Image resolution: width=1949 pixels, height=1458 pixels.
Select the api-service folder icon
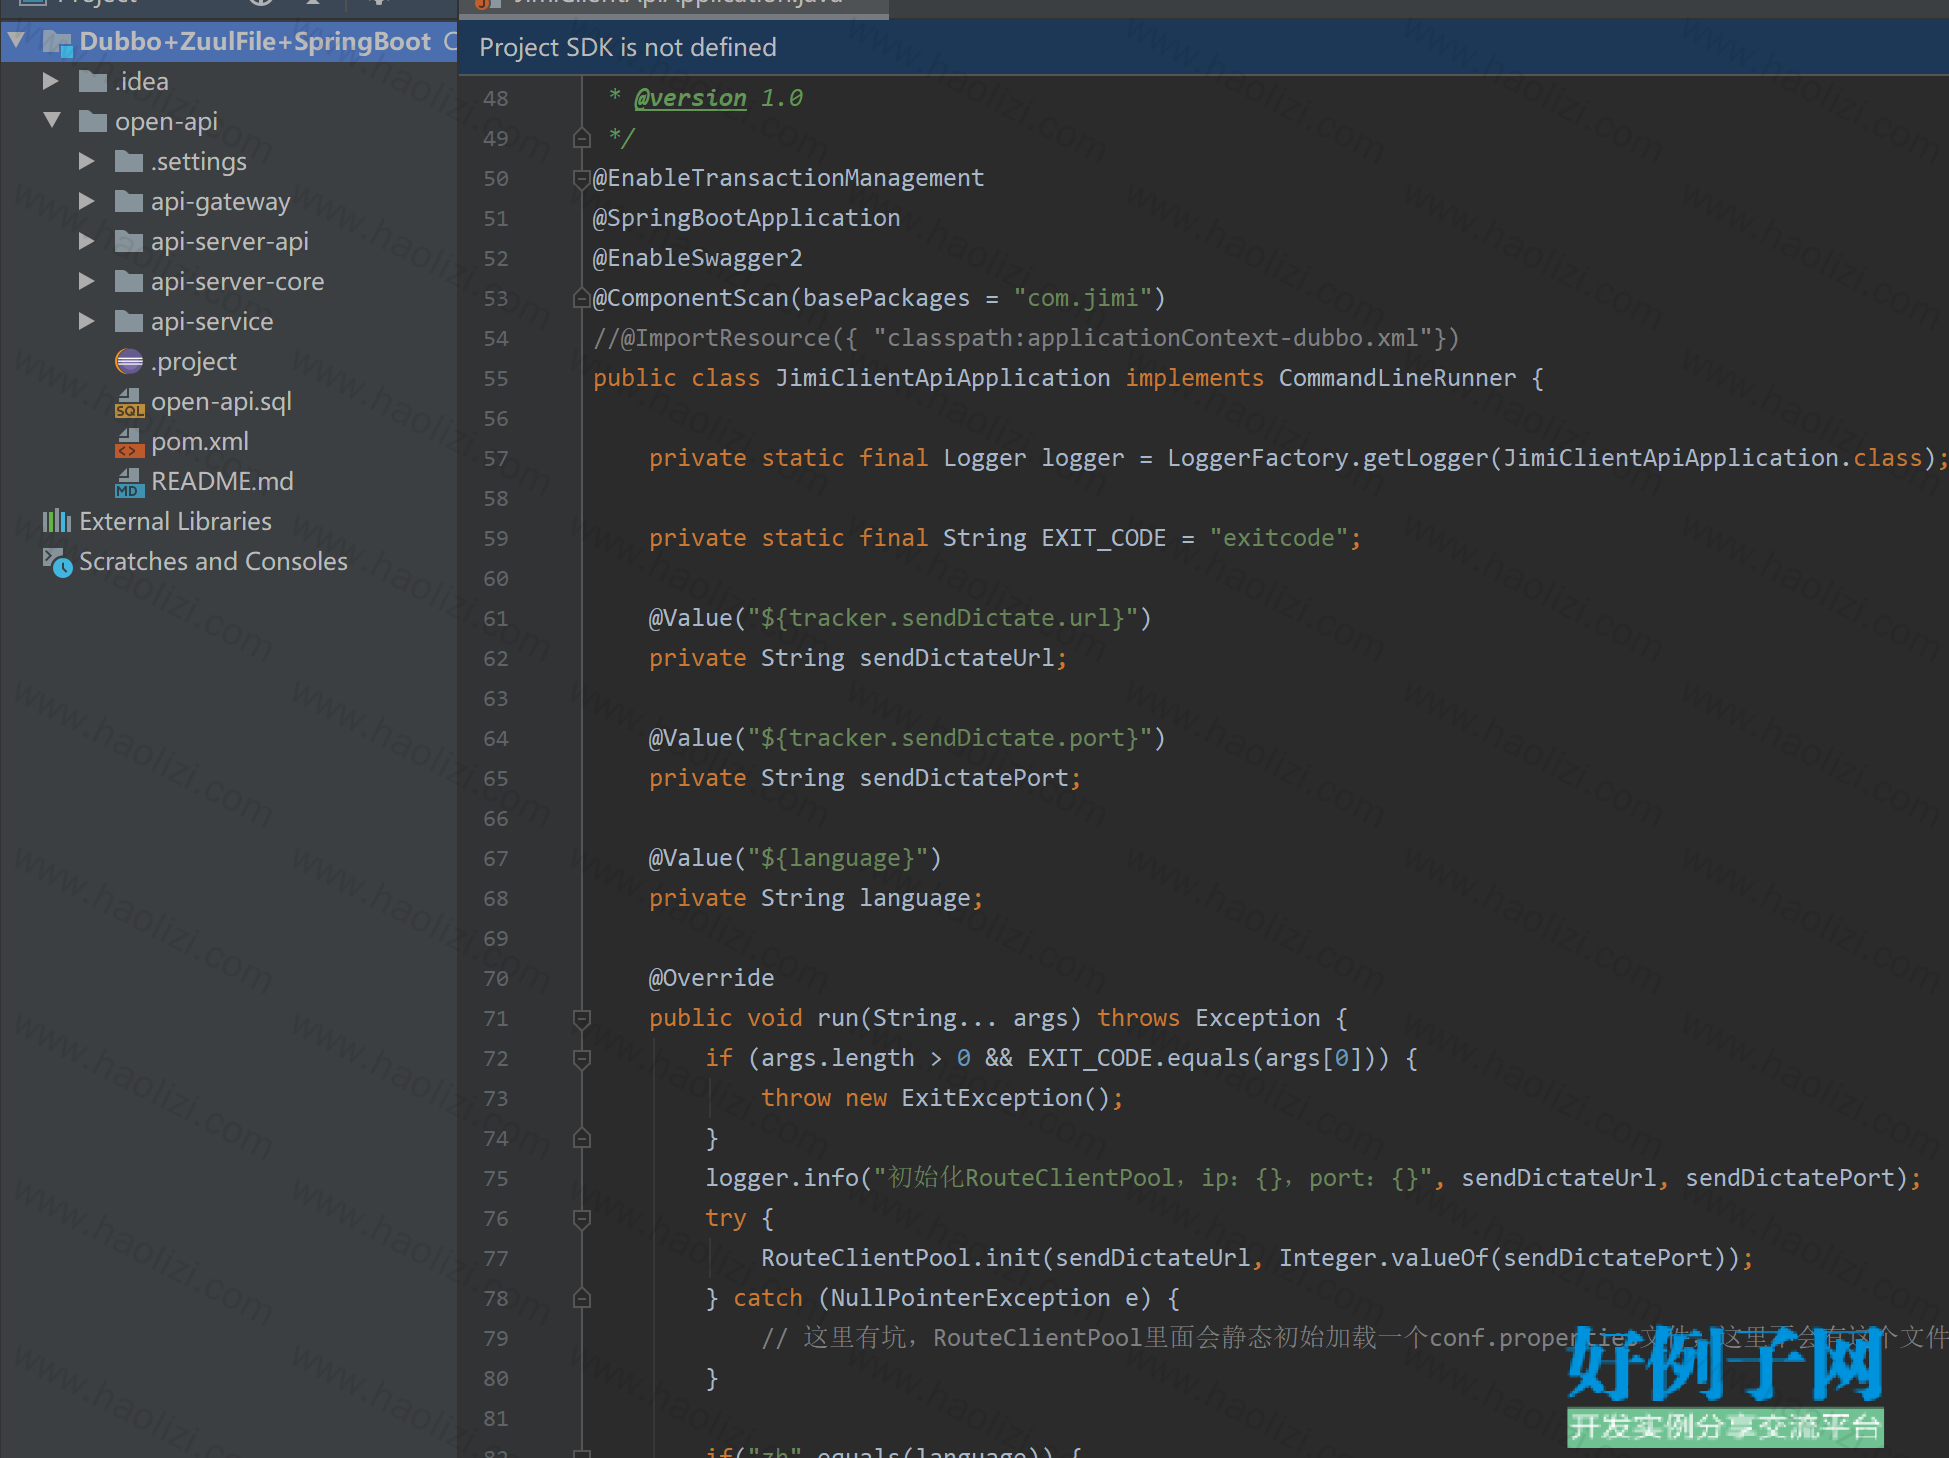[129, 321]
